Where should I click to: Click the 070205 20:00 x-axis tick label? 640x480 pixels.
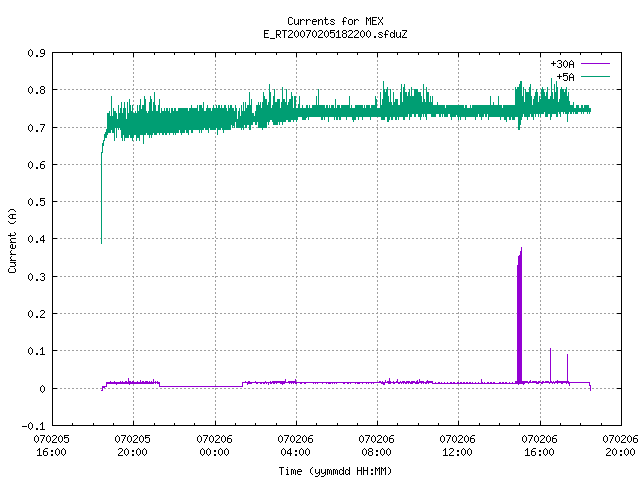coord(133,445)
